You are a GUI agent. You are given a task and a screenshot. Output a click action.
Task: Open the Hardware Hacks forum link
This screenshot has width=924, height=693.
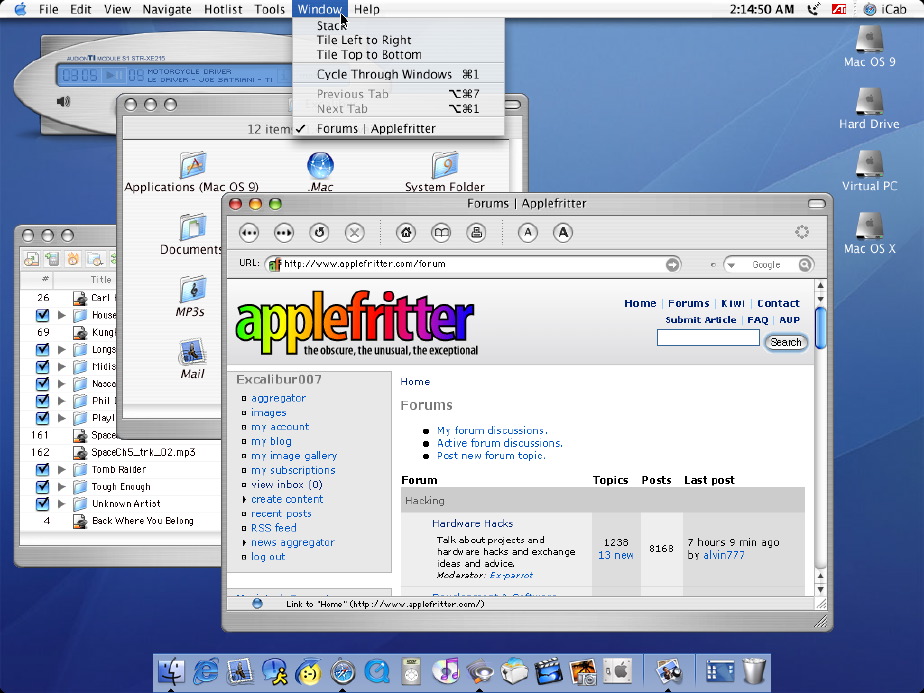(472, 523)
